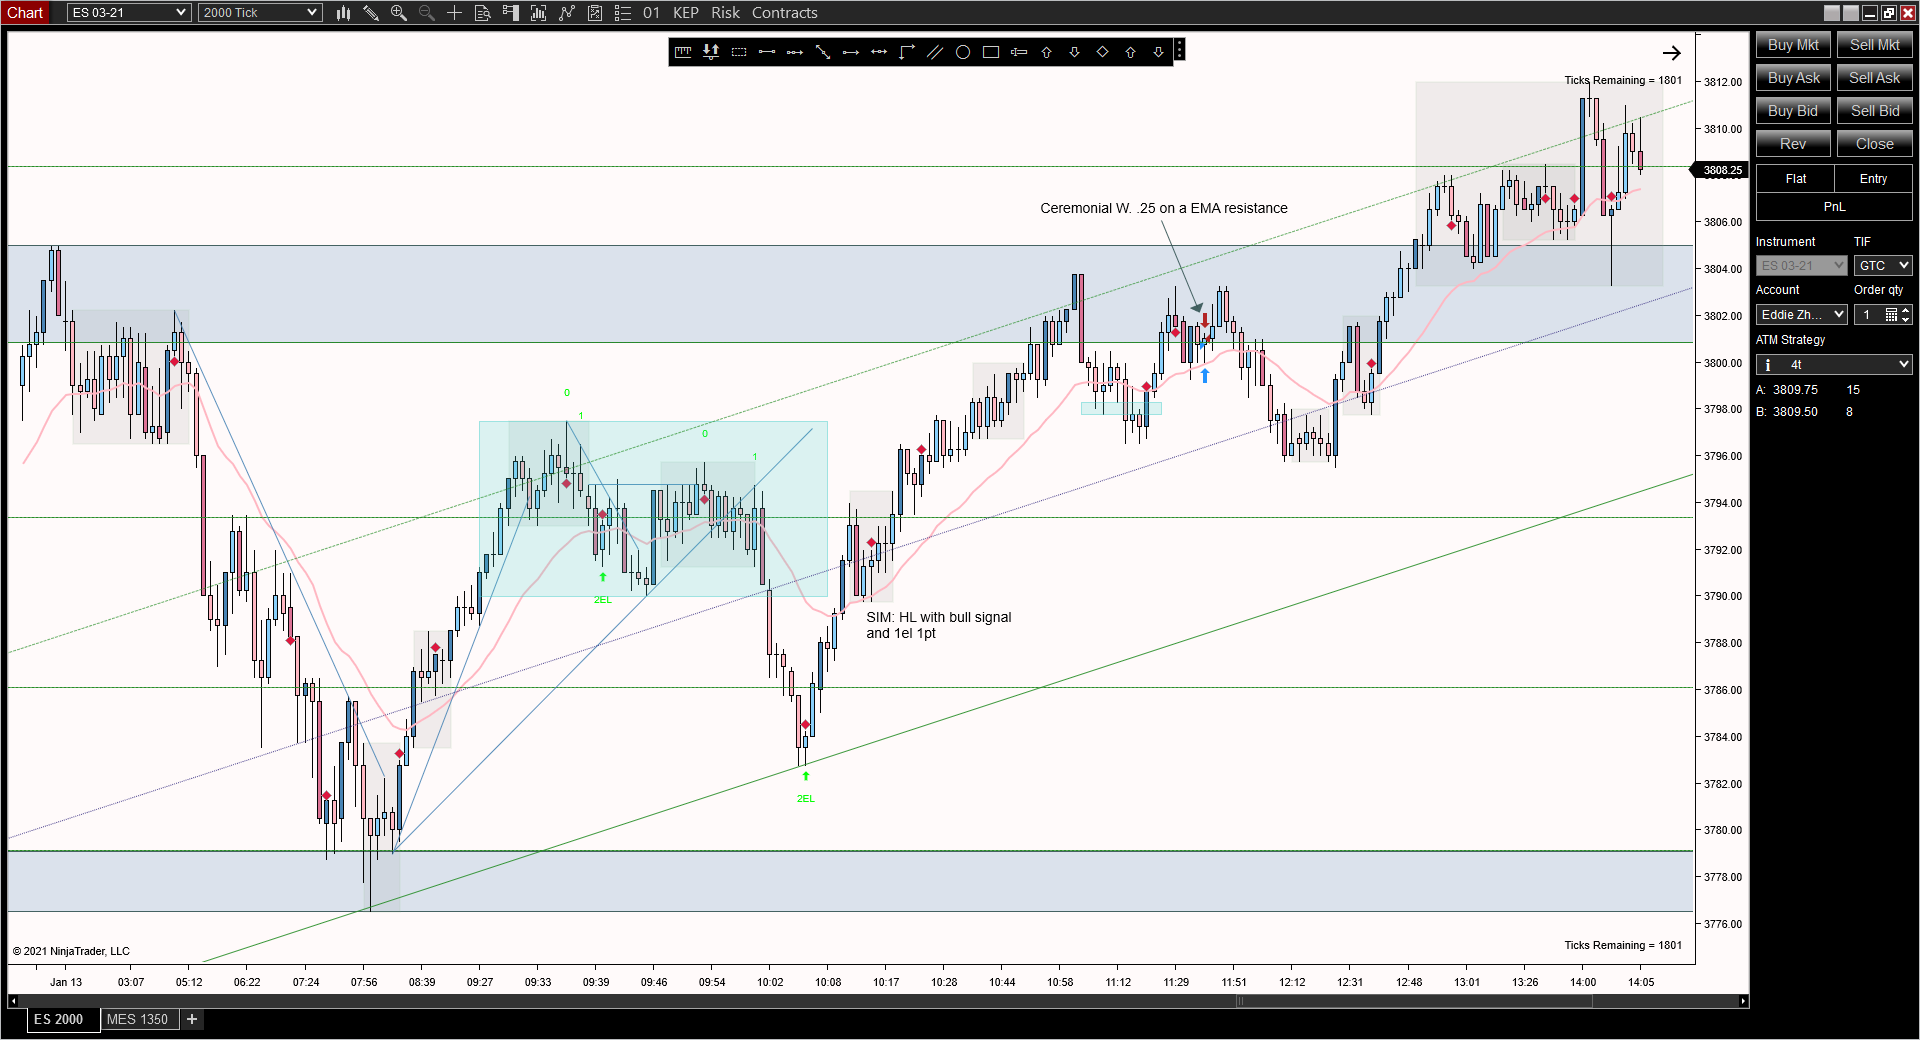Select the horizontal arrow line tool
The width and height of the screenshot is (1920, 1040).
click(851, 52)
